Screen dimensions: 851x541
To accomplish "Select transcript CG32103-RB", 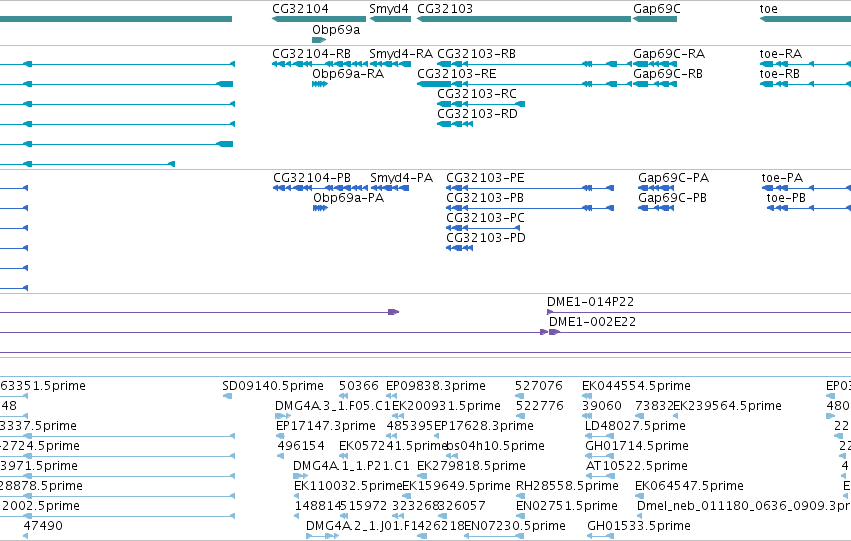I will coord(476,54).
